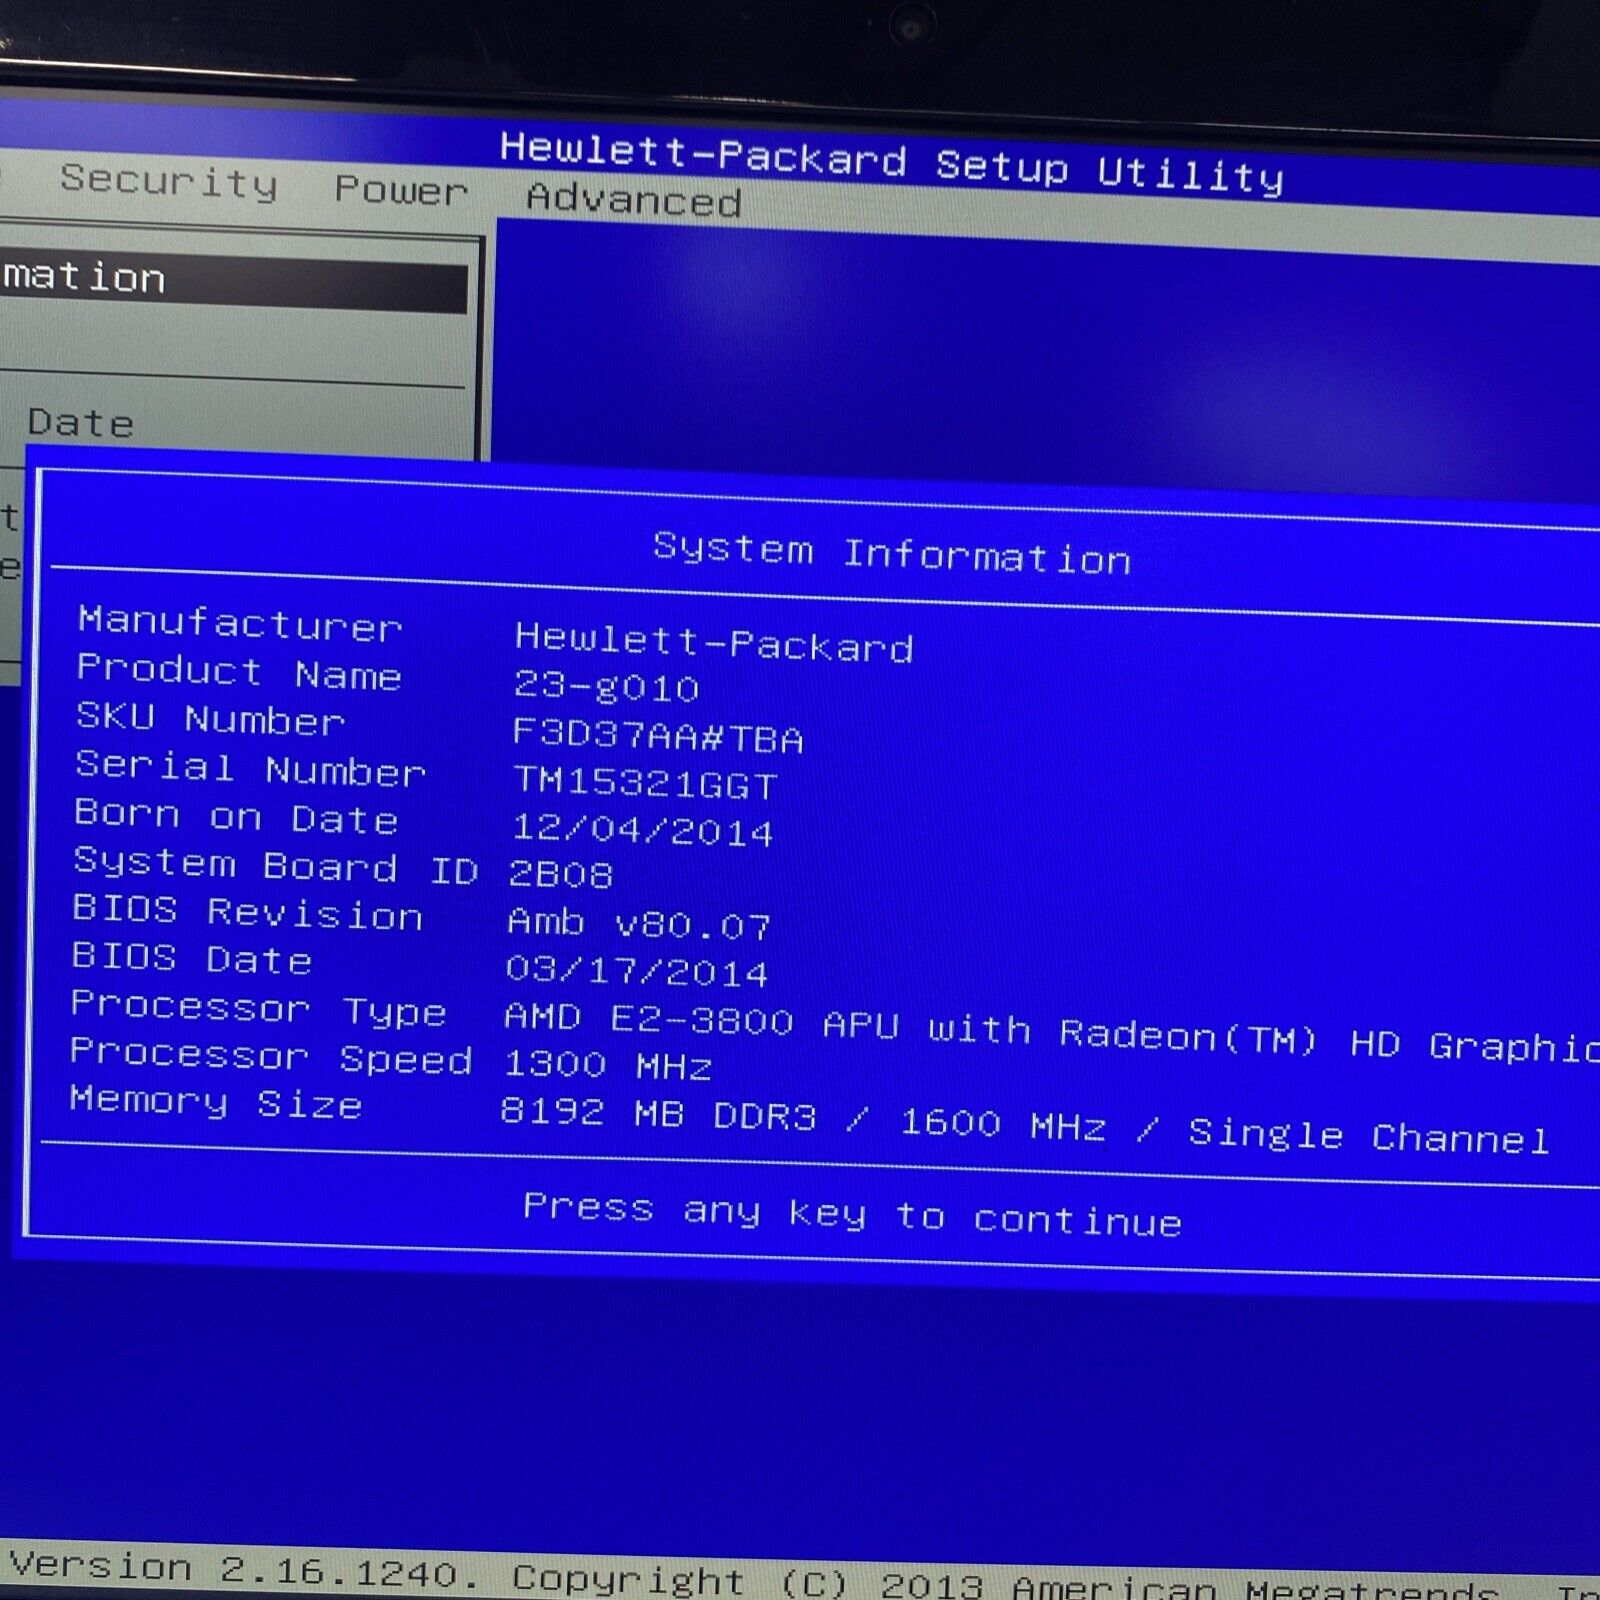This screenshot has height=1600, width=1600.
Task: Click the 'BIOS Date' label
Action: point(192,958)
